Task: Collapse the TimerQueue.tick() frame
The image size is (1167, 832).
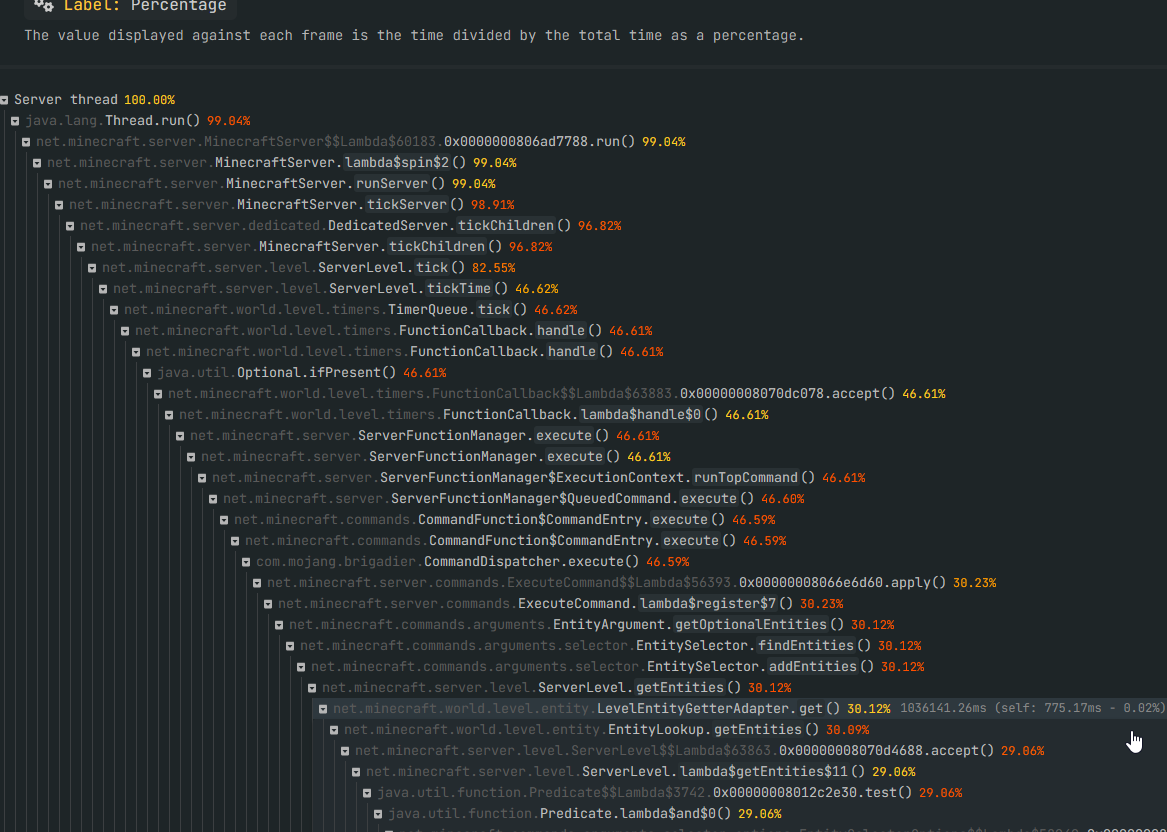Action: [x=114, y=309]
